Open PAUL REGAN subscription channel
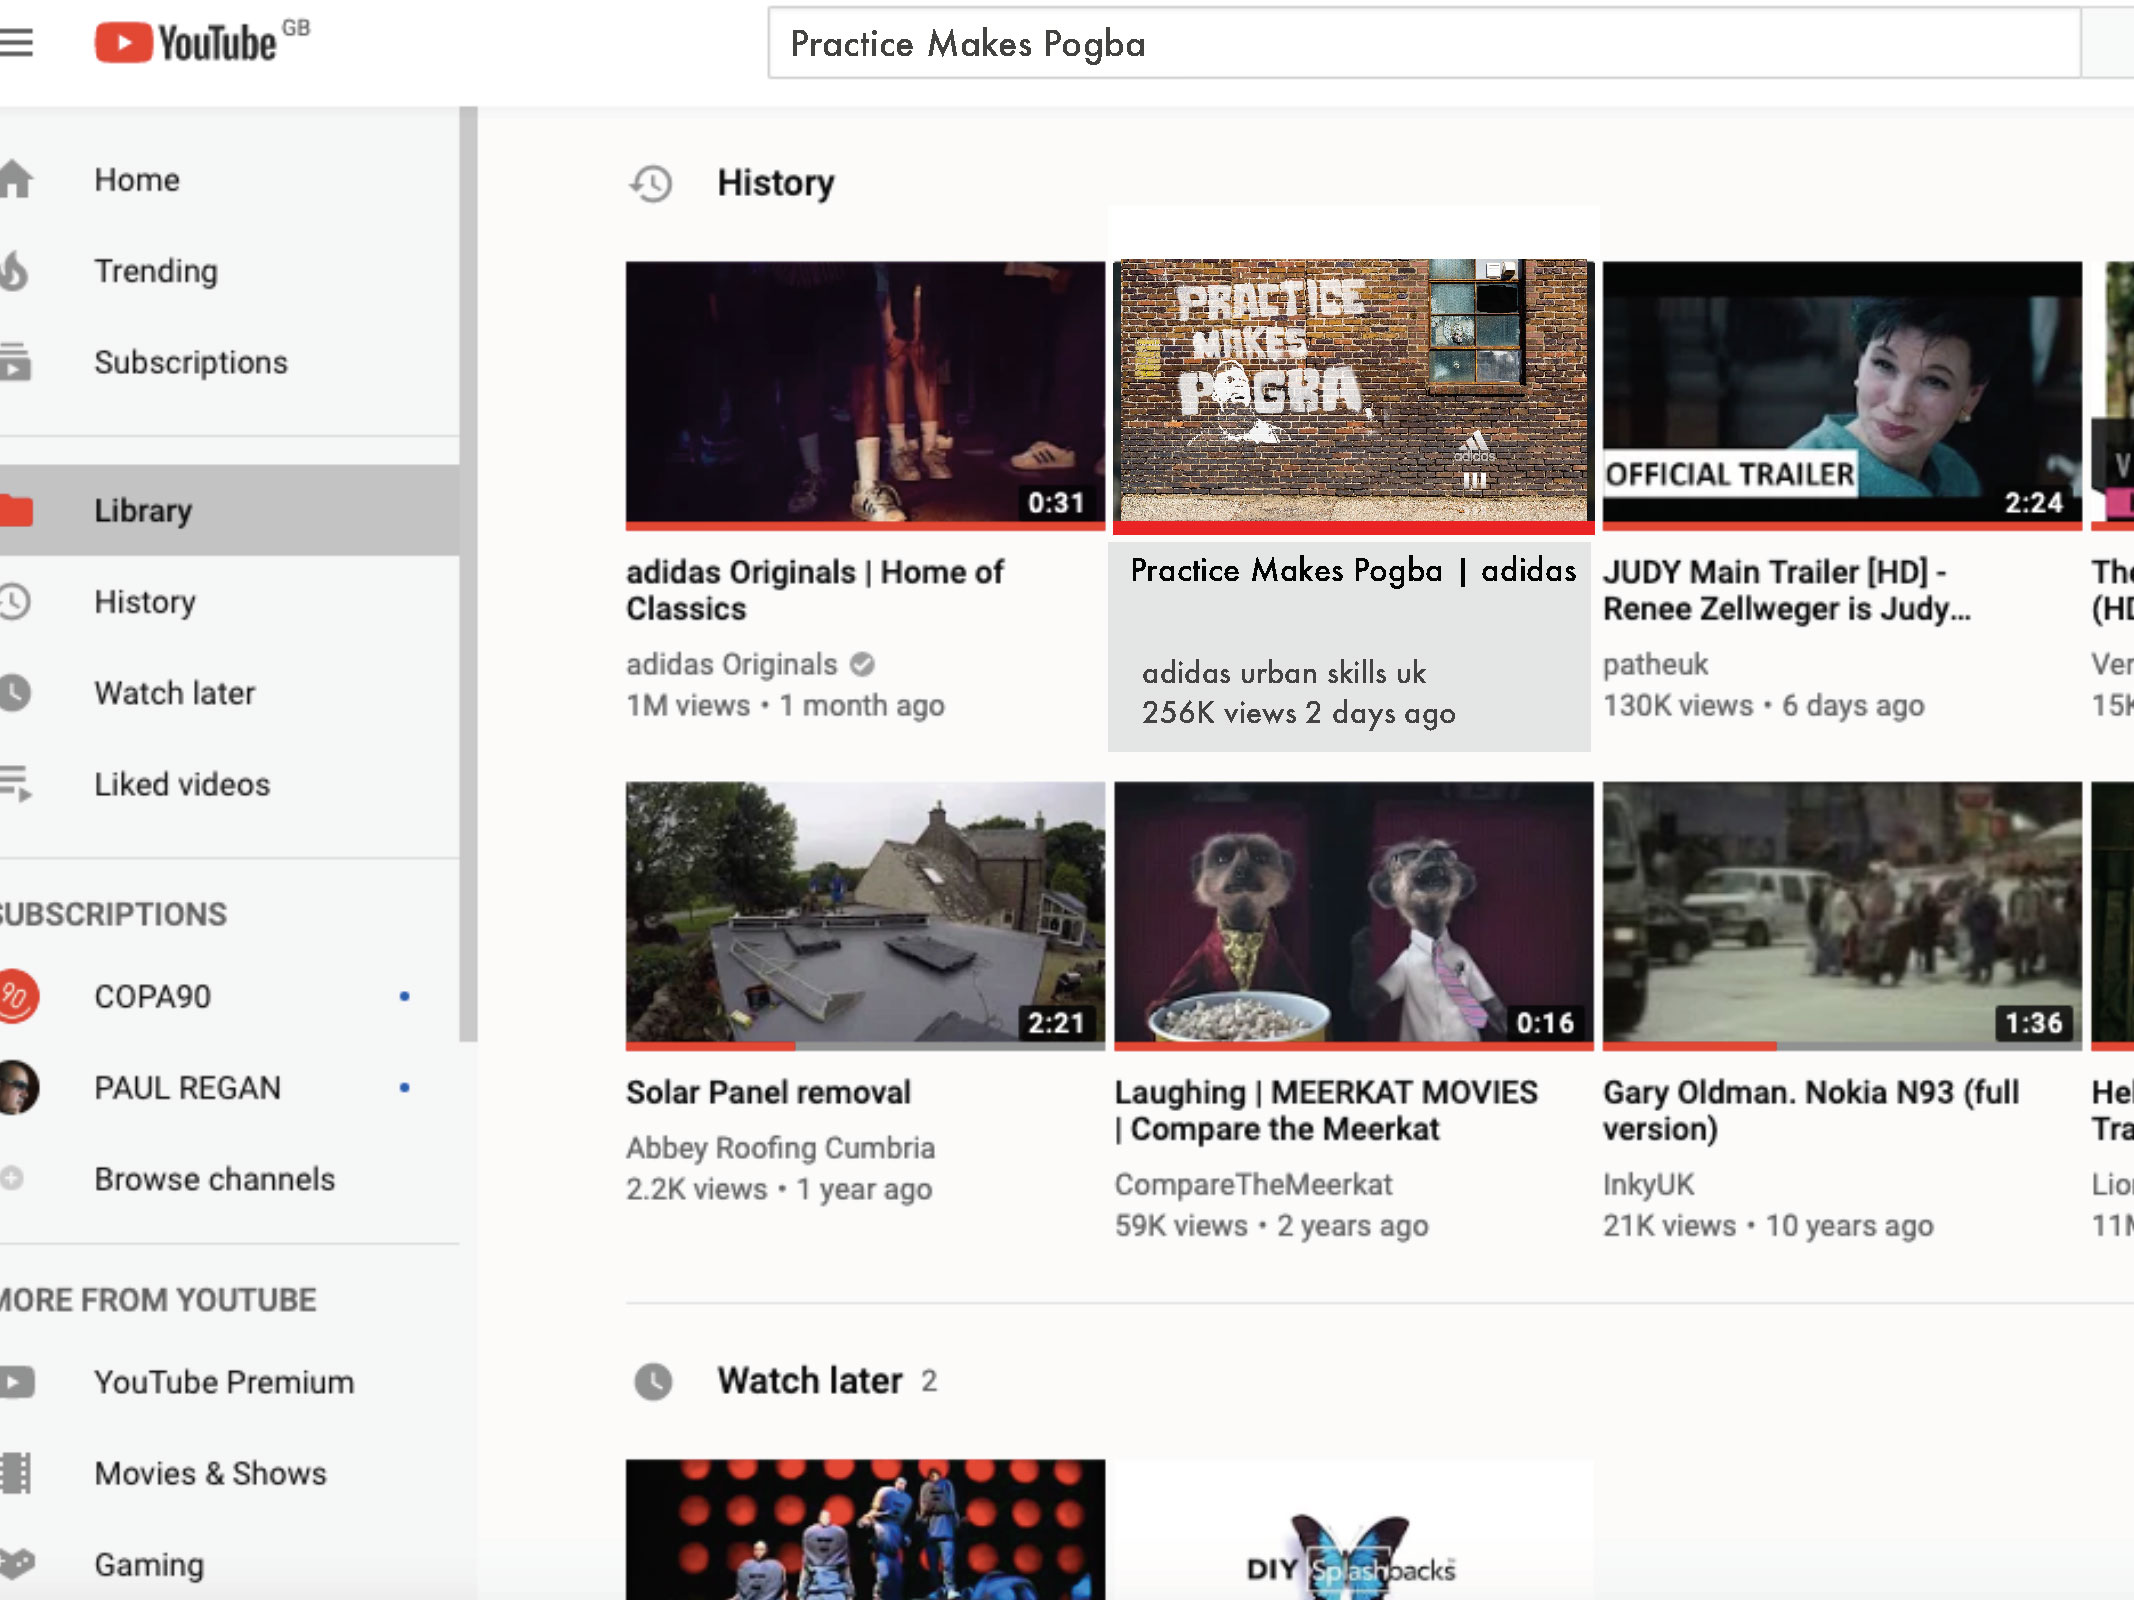Viewport: 2134px width, 1600px height. tap(187, 1088)
